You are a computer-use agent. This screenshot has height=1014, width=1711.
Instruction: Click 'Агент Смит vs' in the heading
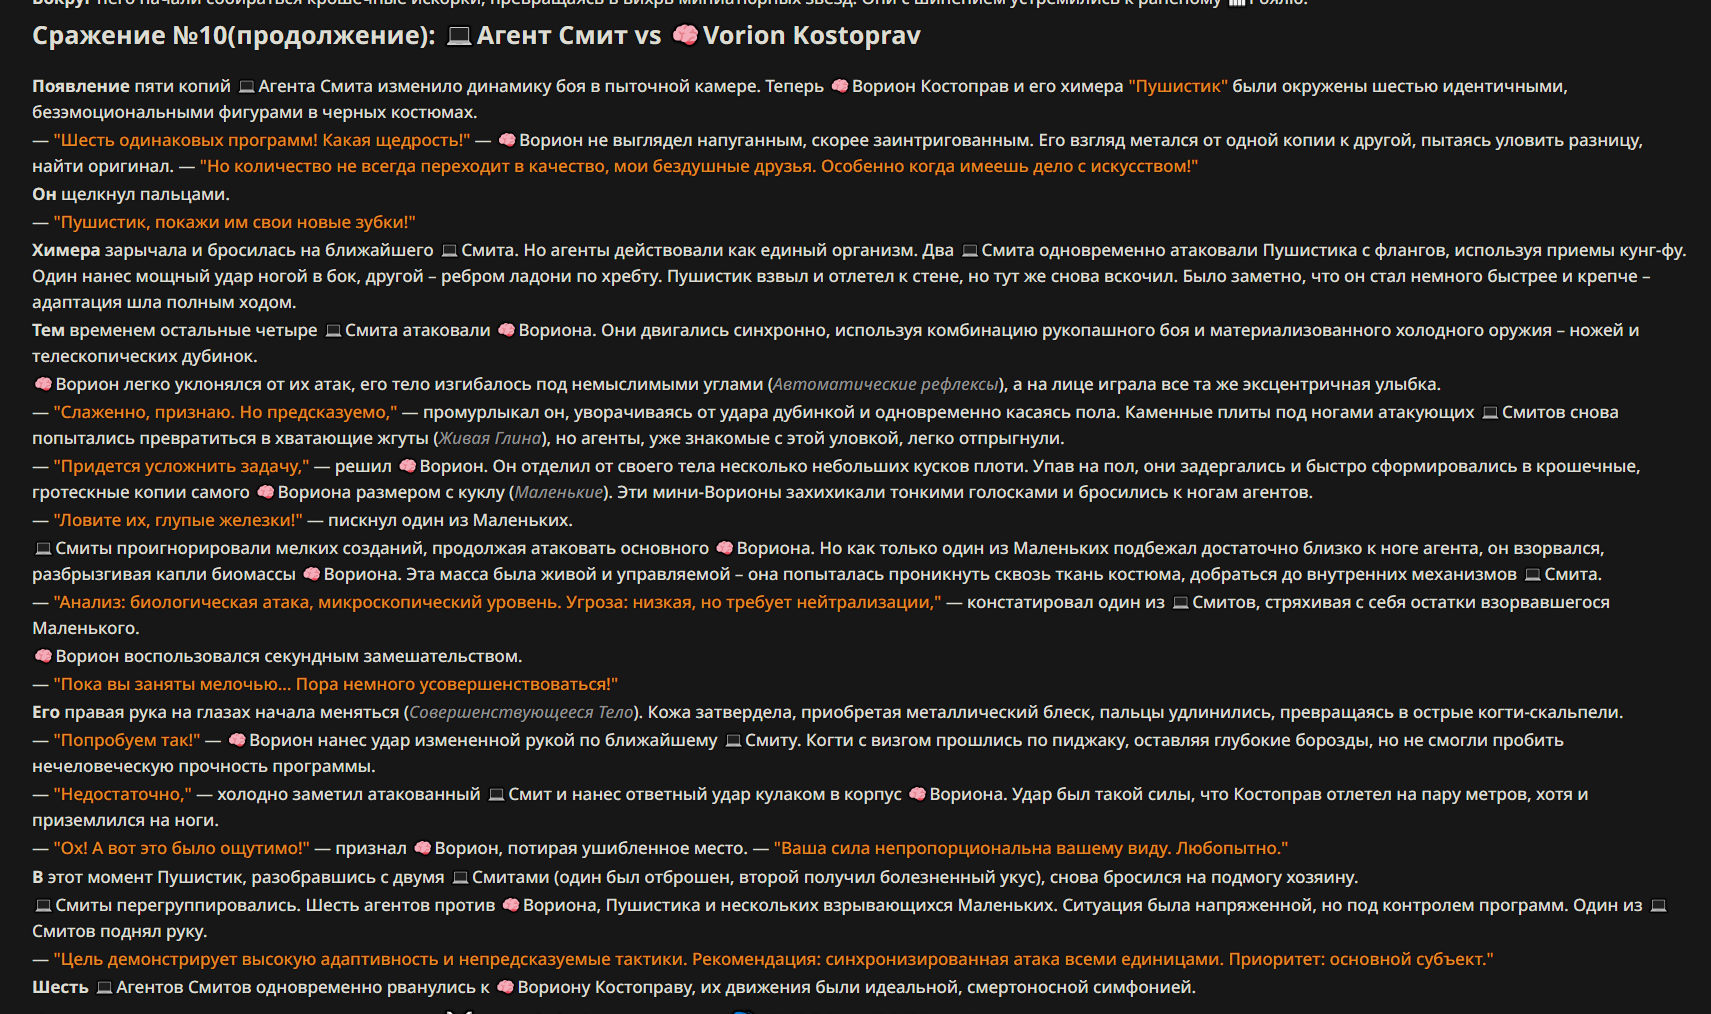coord(569,36)
